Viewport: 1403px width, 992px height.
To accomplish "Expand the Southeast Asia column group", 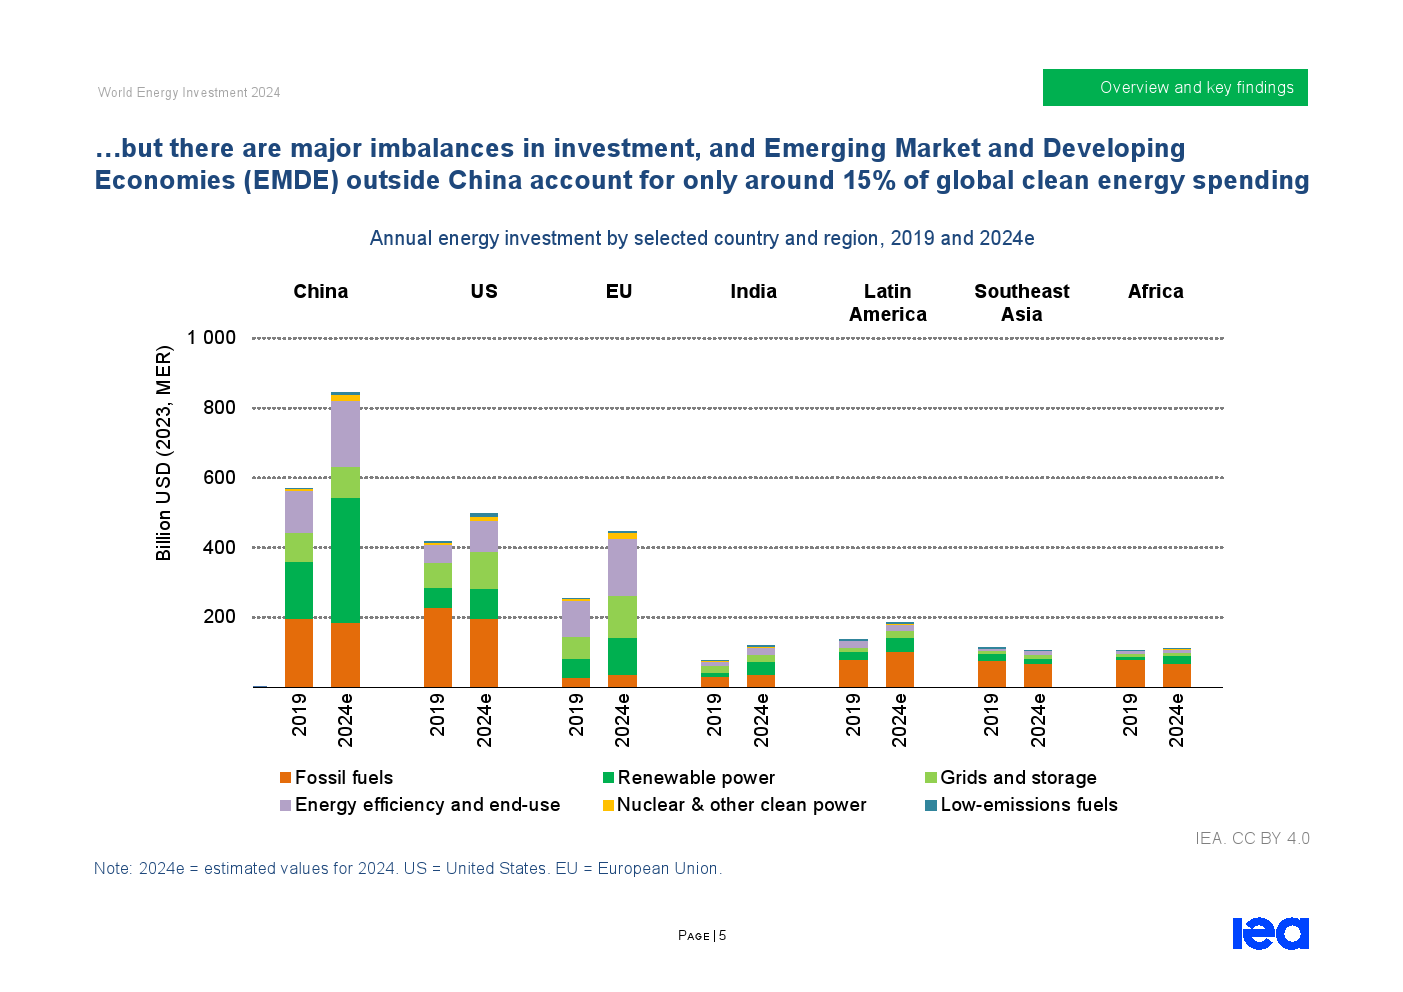I will tap(1021, 302).
